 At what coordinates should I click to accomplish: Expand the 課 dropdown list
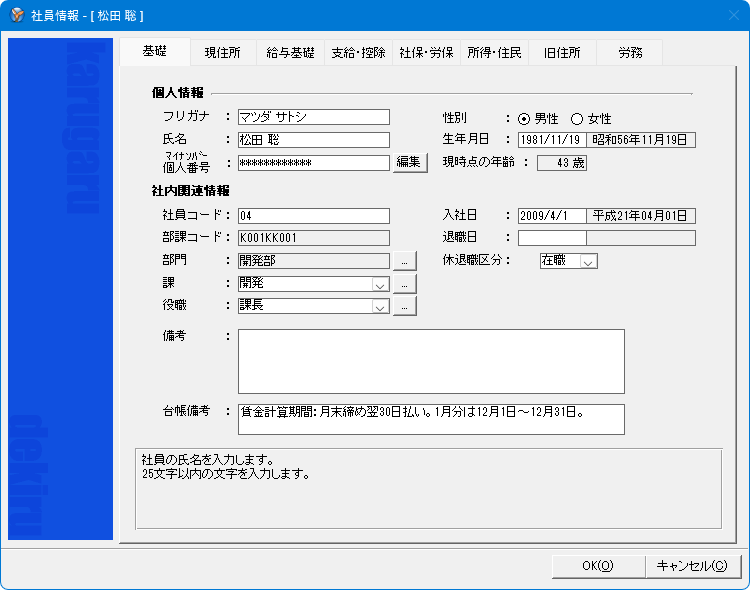380,284
